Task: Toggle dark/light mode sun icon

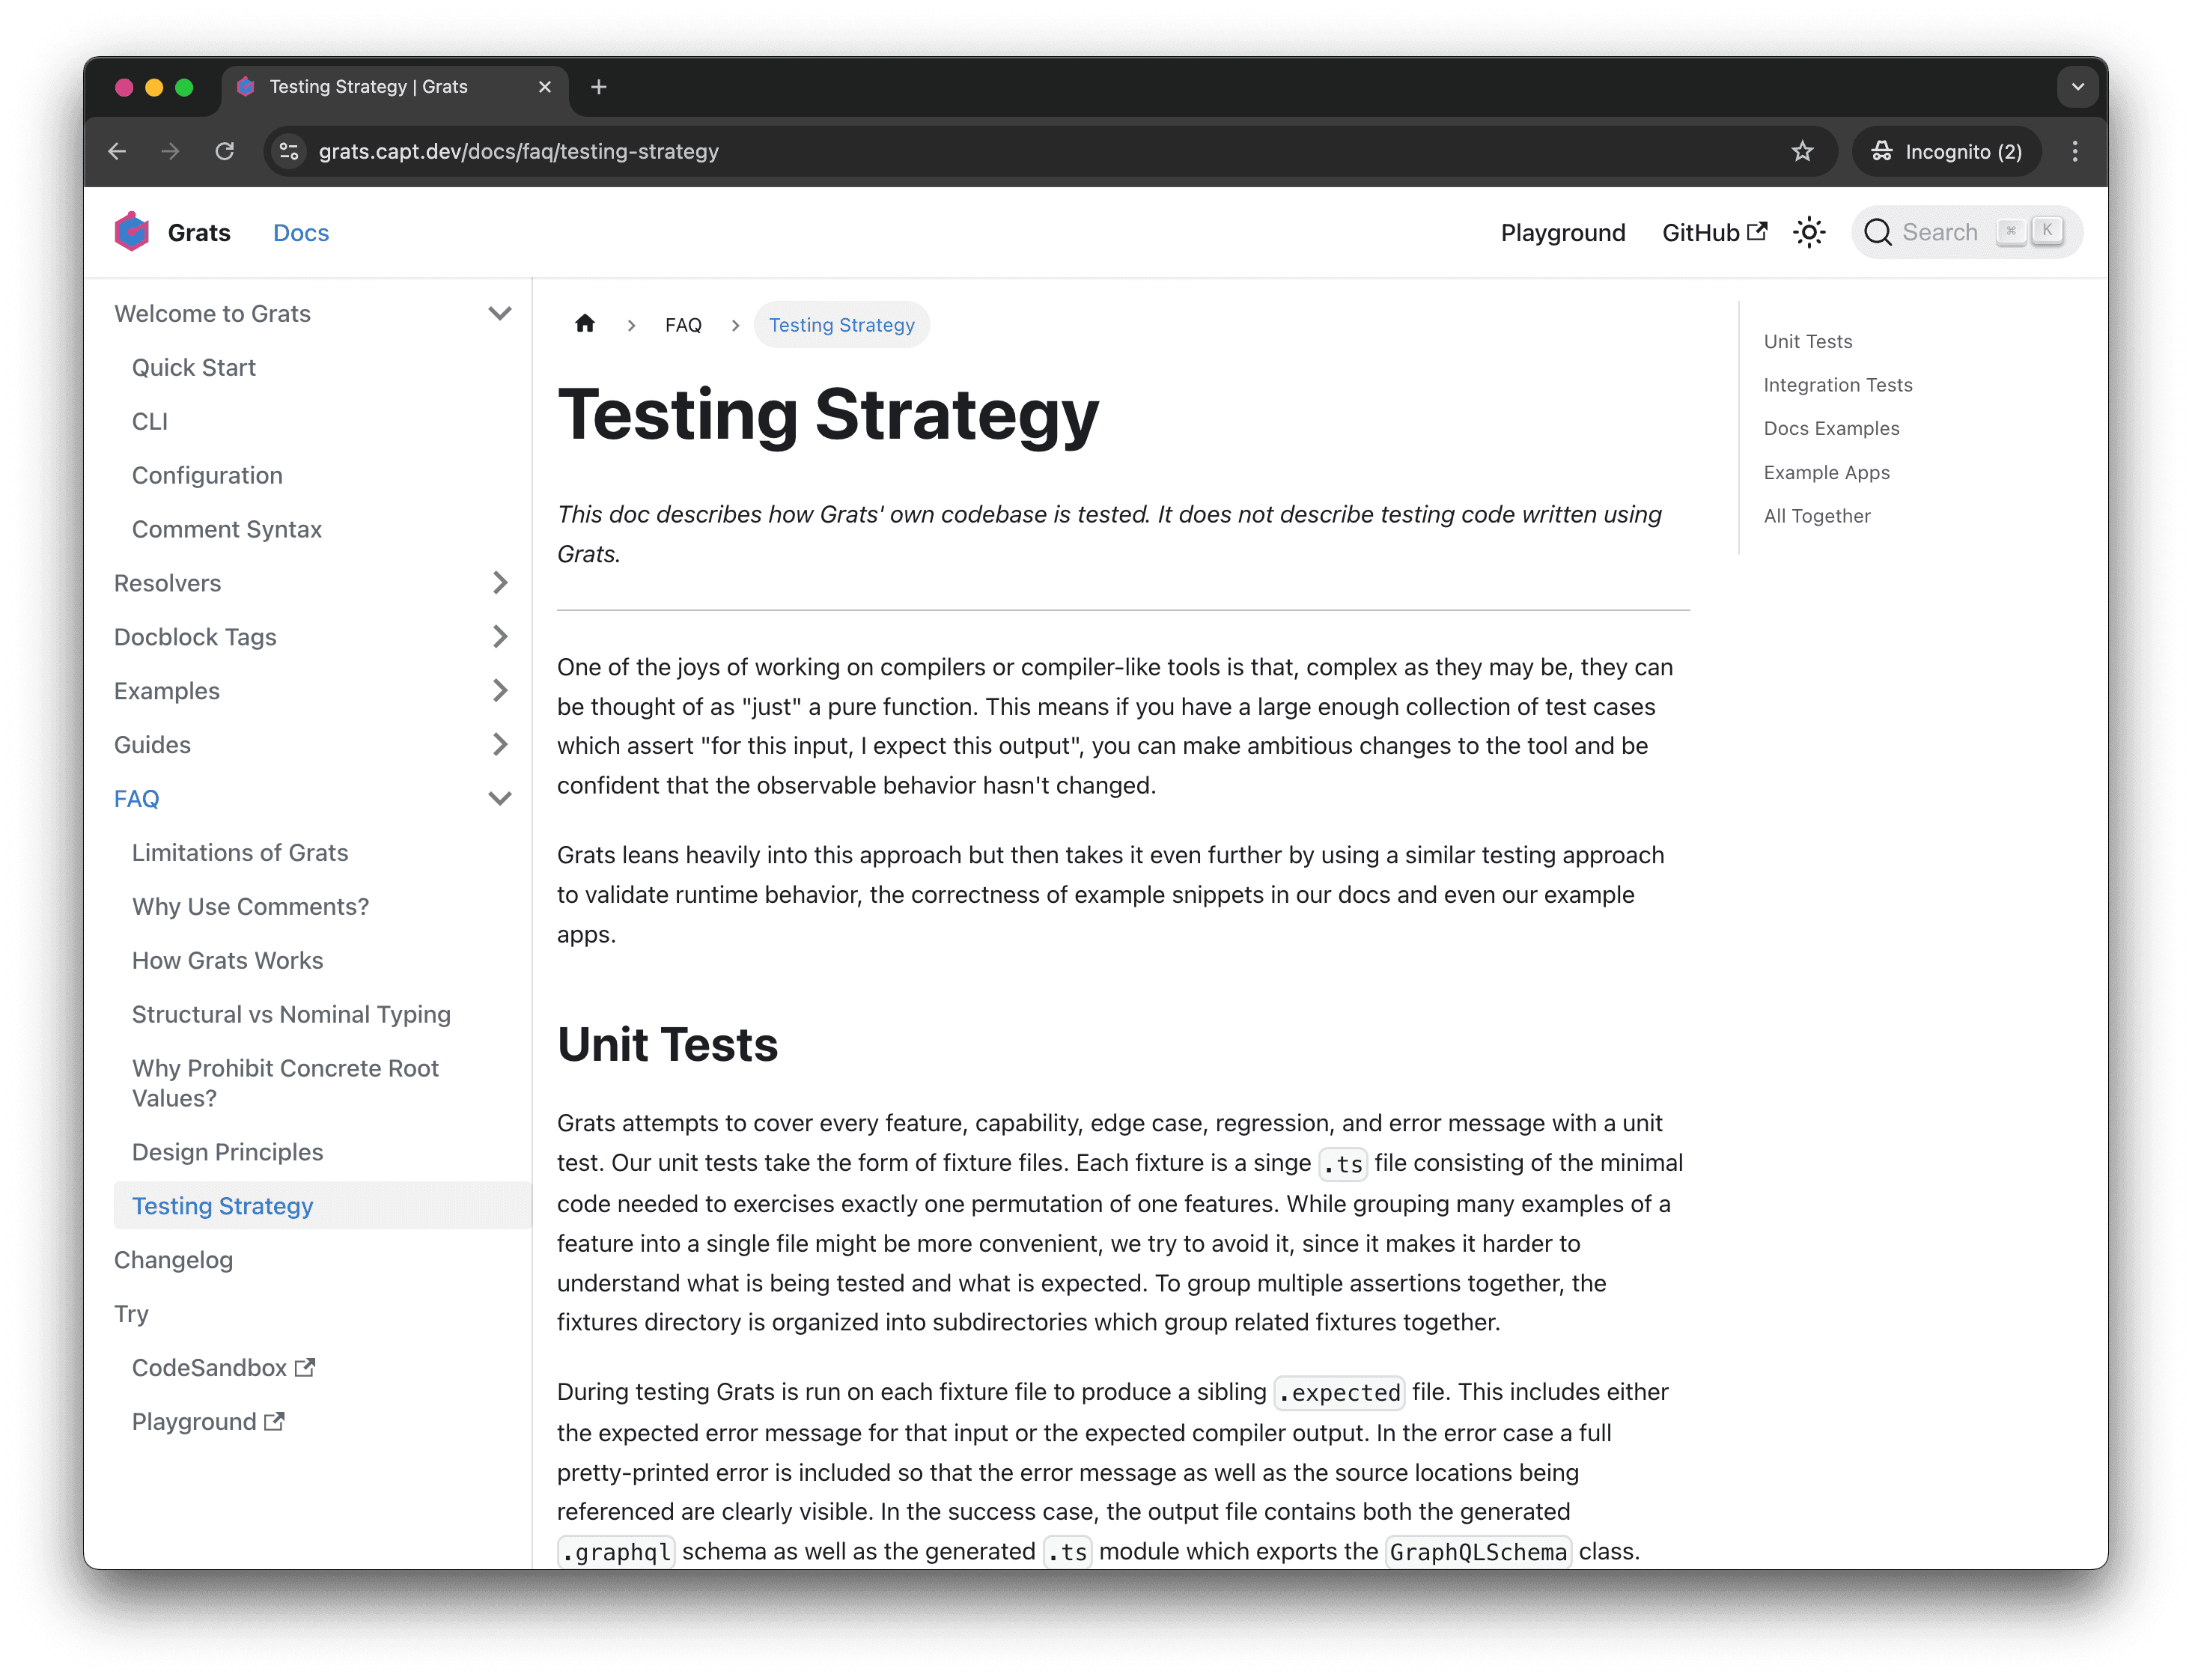Action: [x=1808, y=233]
